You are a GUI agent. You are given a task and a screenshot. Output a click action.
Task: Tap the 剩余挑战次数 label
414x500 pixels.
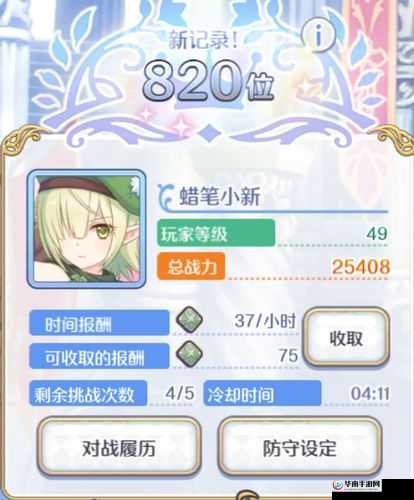coord(88,393)
